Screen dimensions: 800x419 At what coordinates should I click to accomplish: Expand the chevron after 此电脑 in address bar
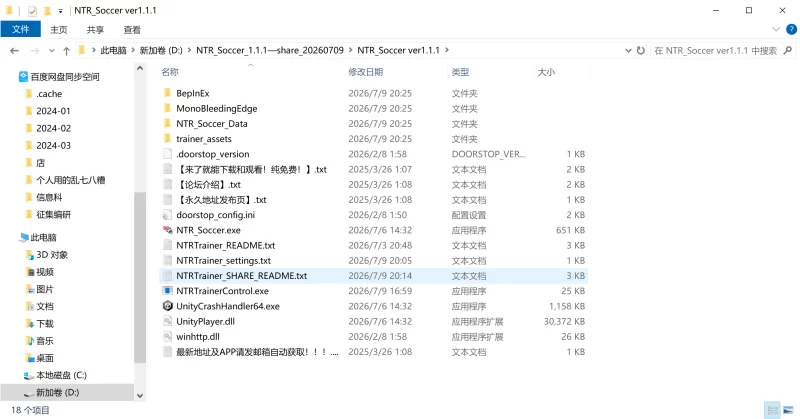[x=133, y=50]
